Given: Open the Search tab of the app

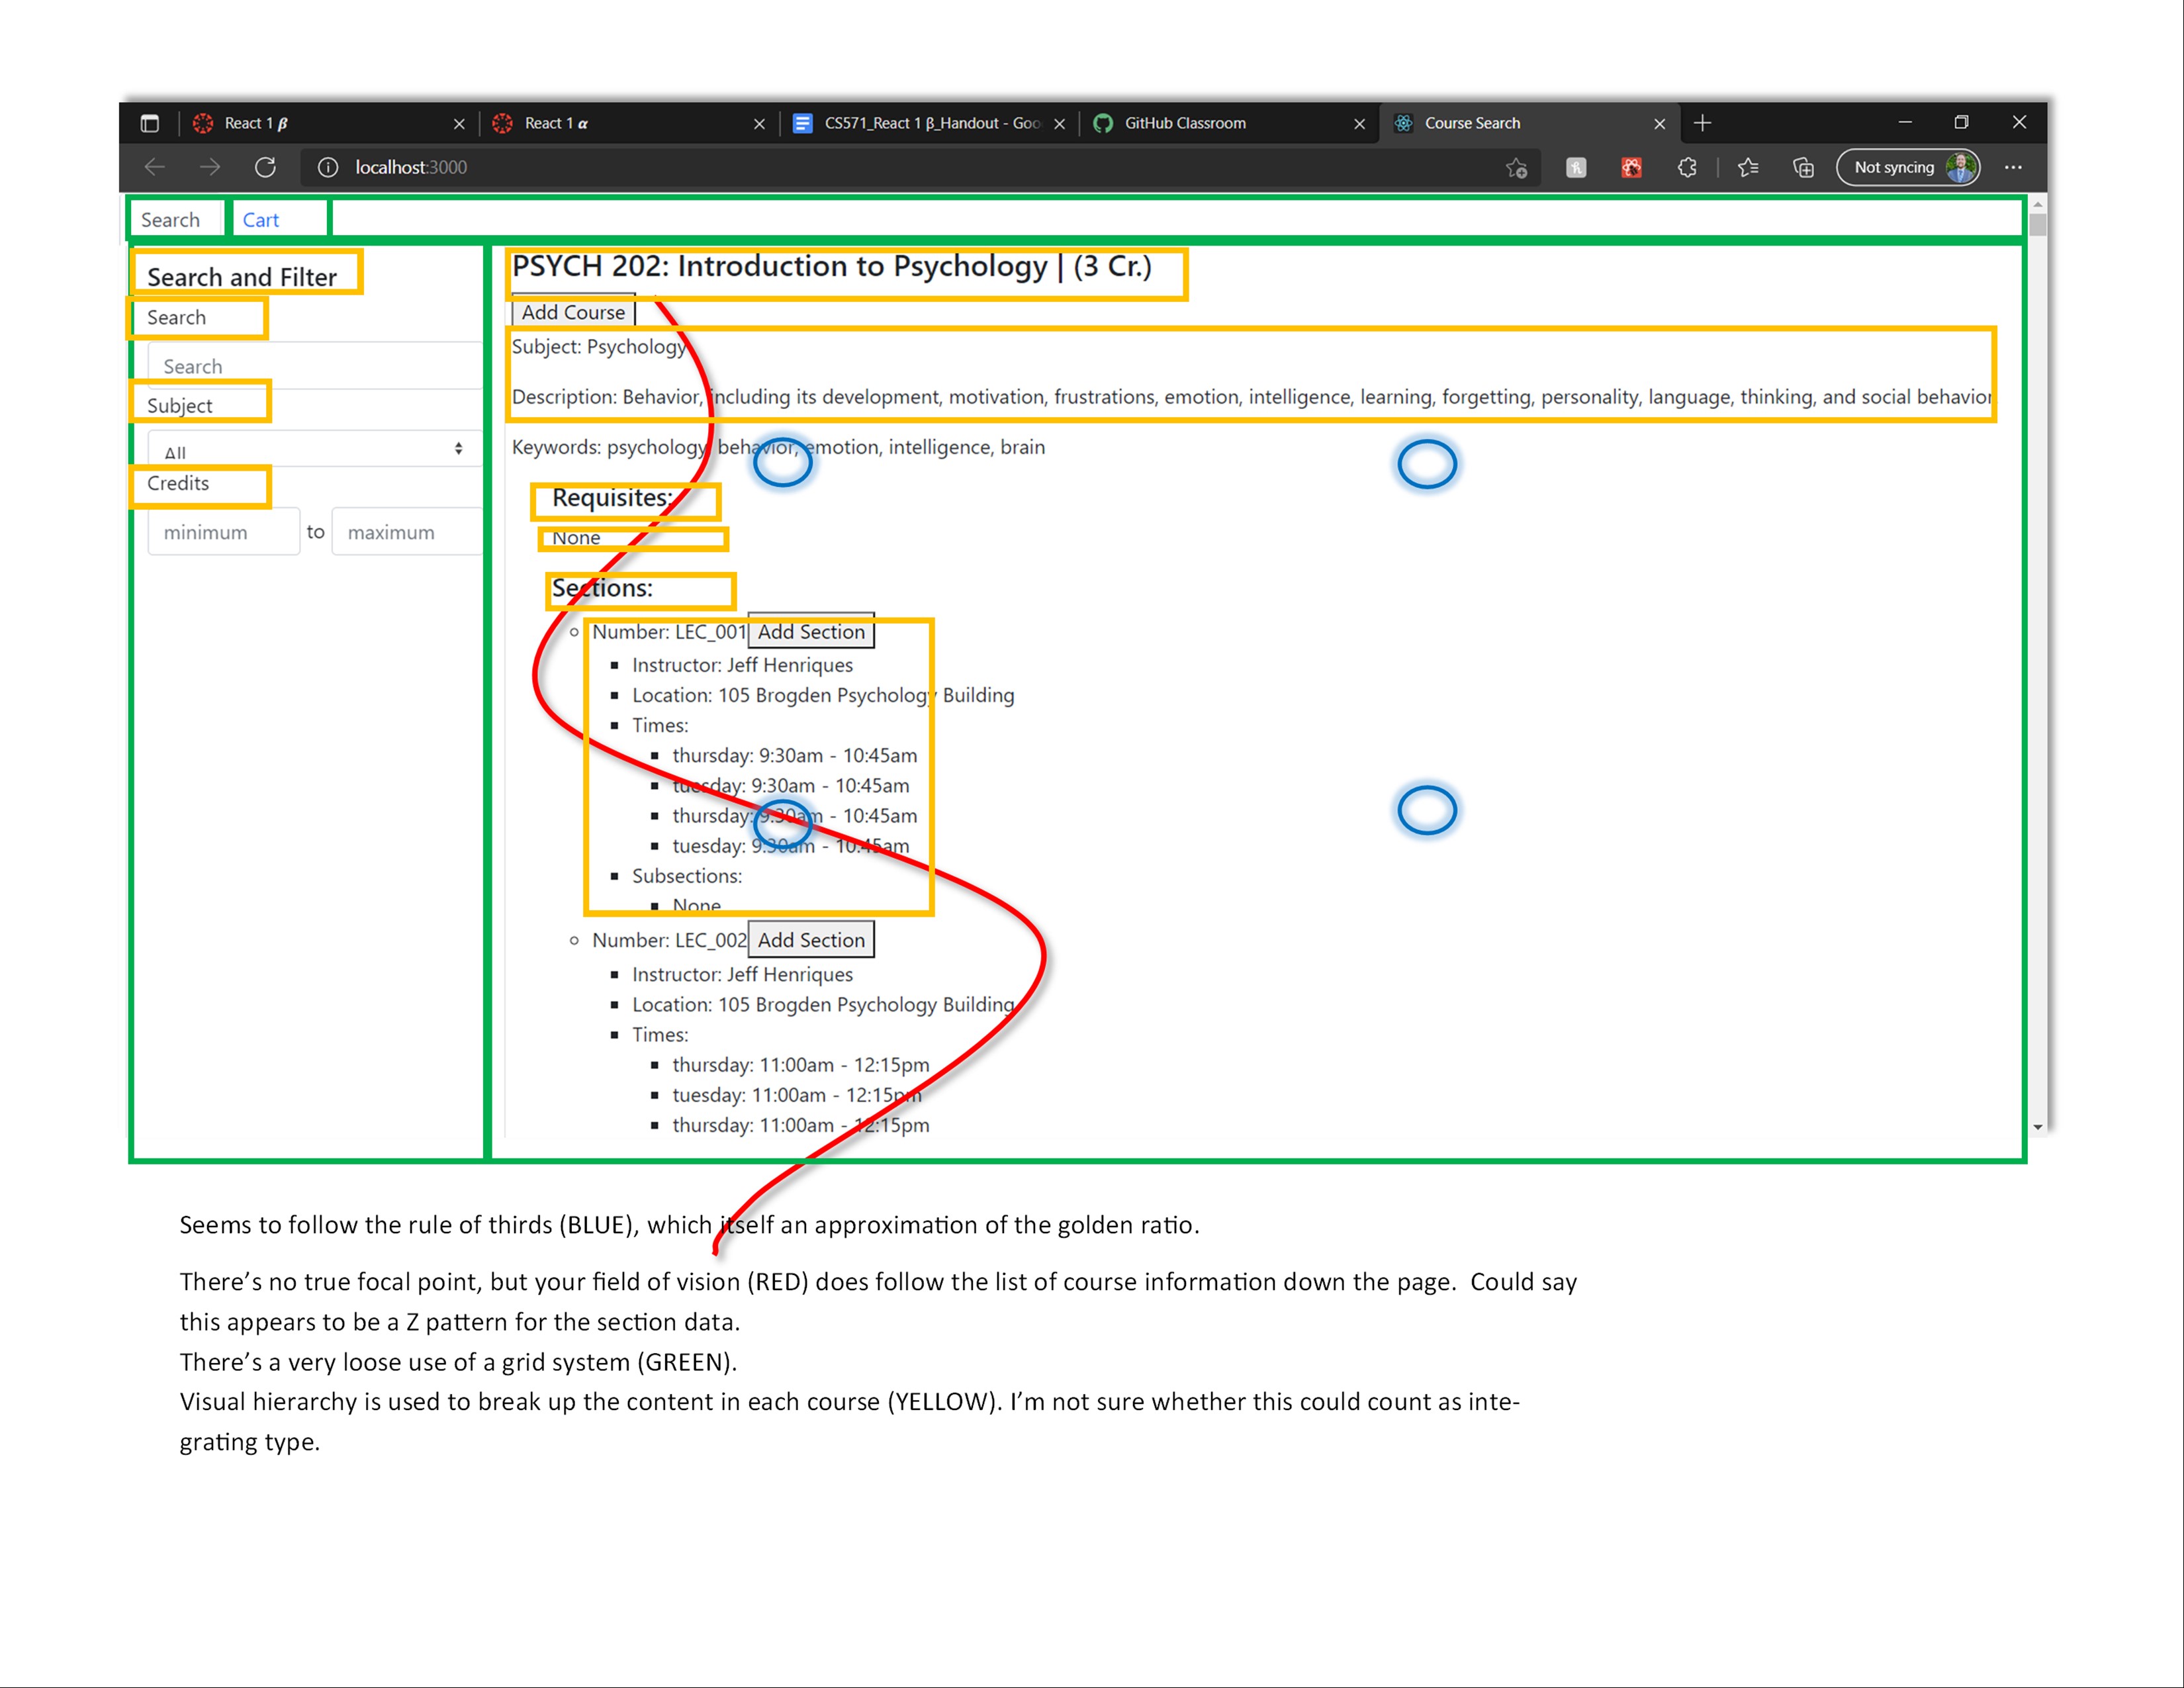Looking at the screenshot, I should [170, 220].
